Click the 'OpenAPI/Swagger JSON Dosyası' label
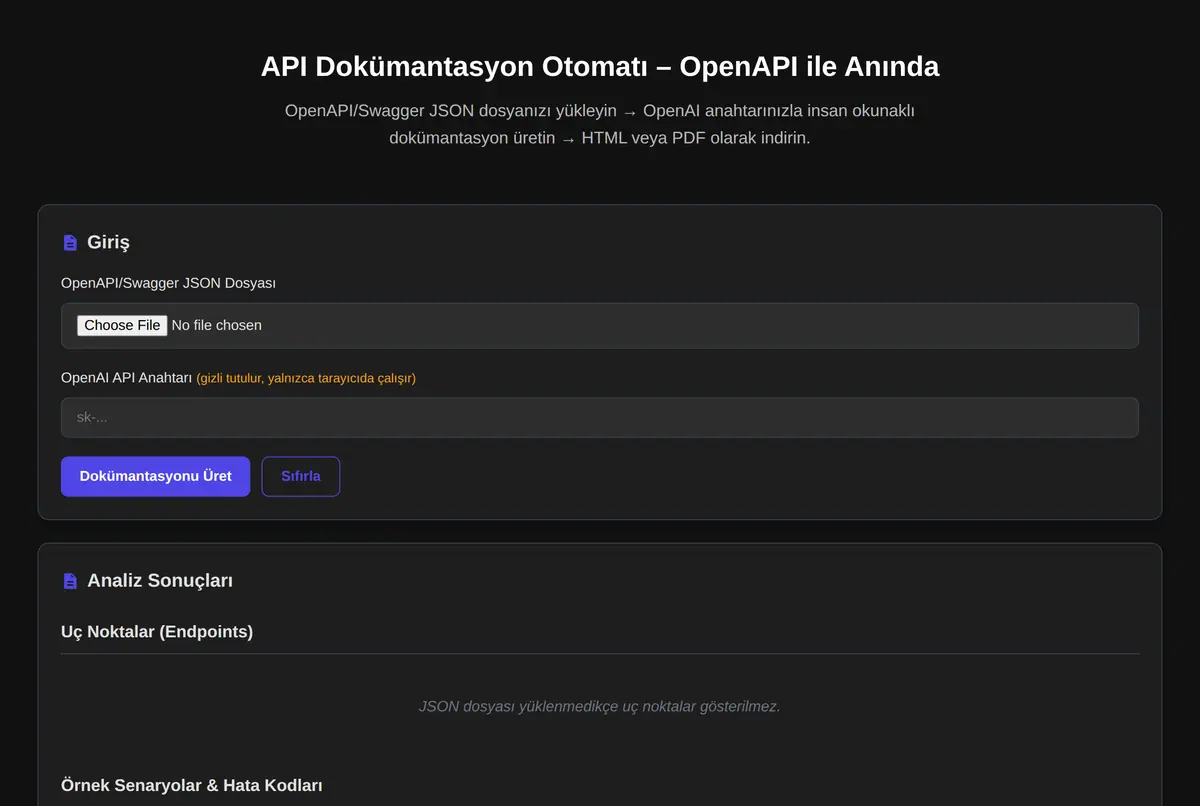The height and width of the screenshot is (806, 1200). point(168,283)
